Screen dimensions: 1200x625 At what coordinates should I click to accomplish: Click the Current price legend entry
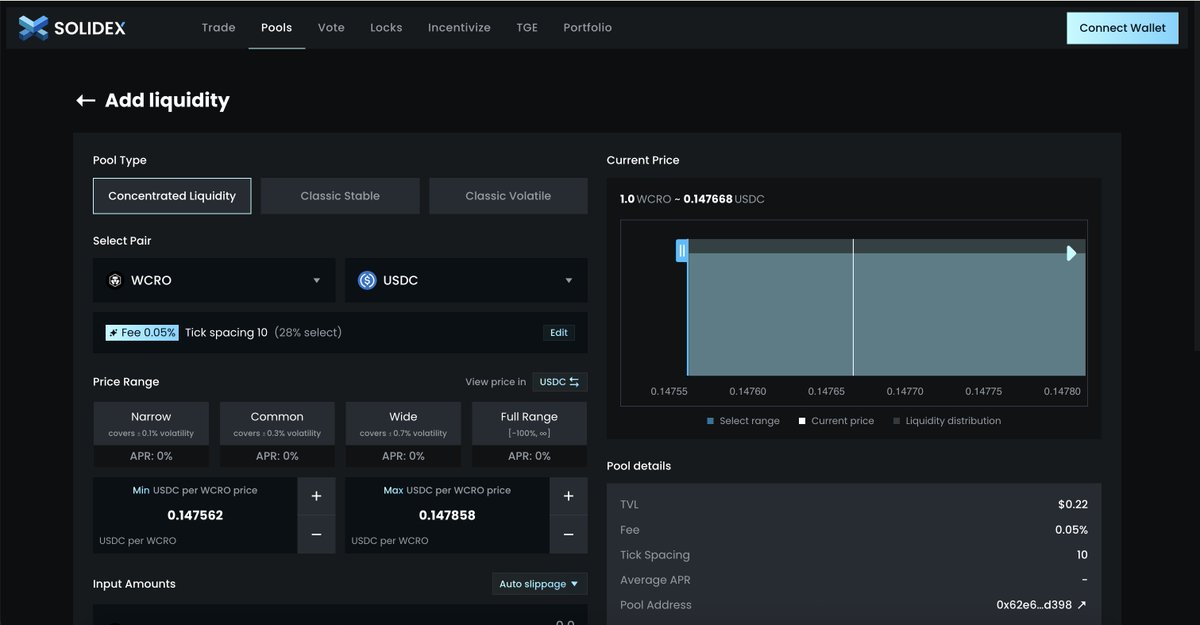coord(836,421)
